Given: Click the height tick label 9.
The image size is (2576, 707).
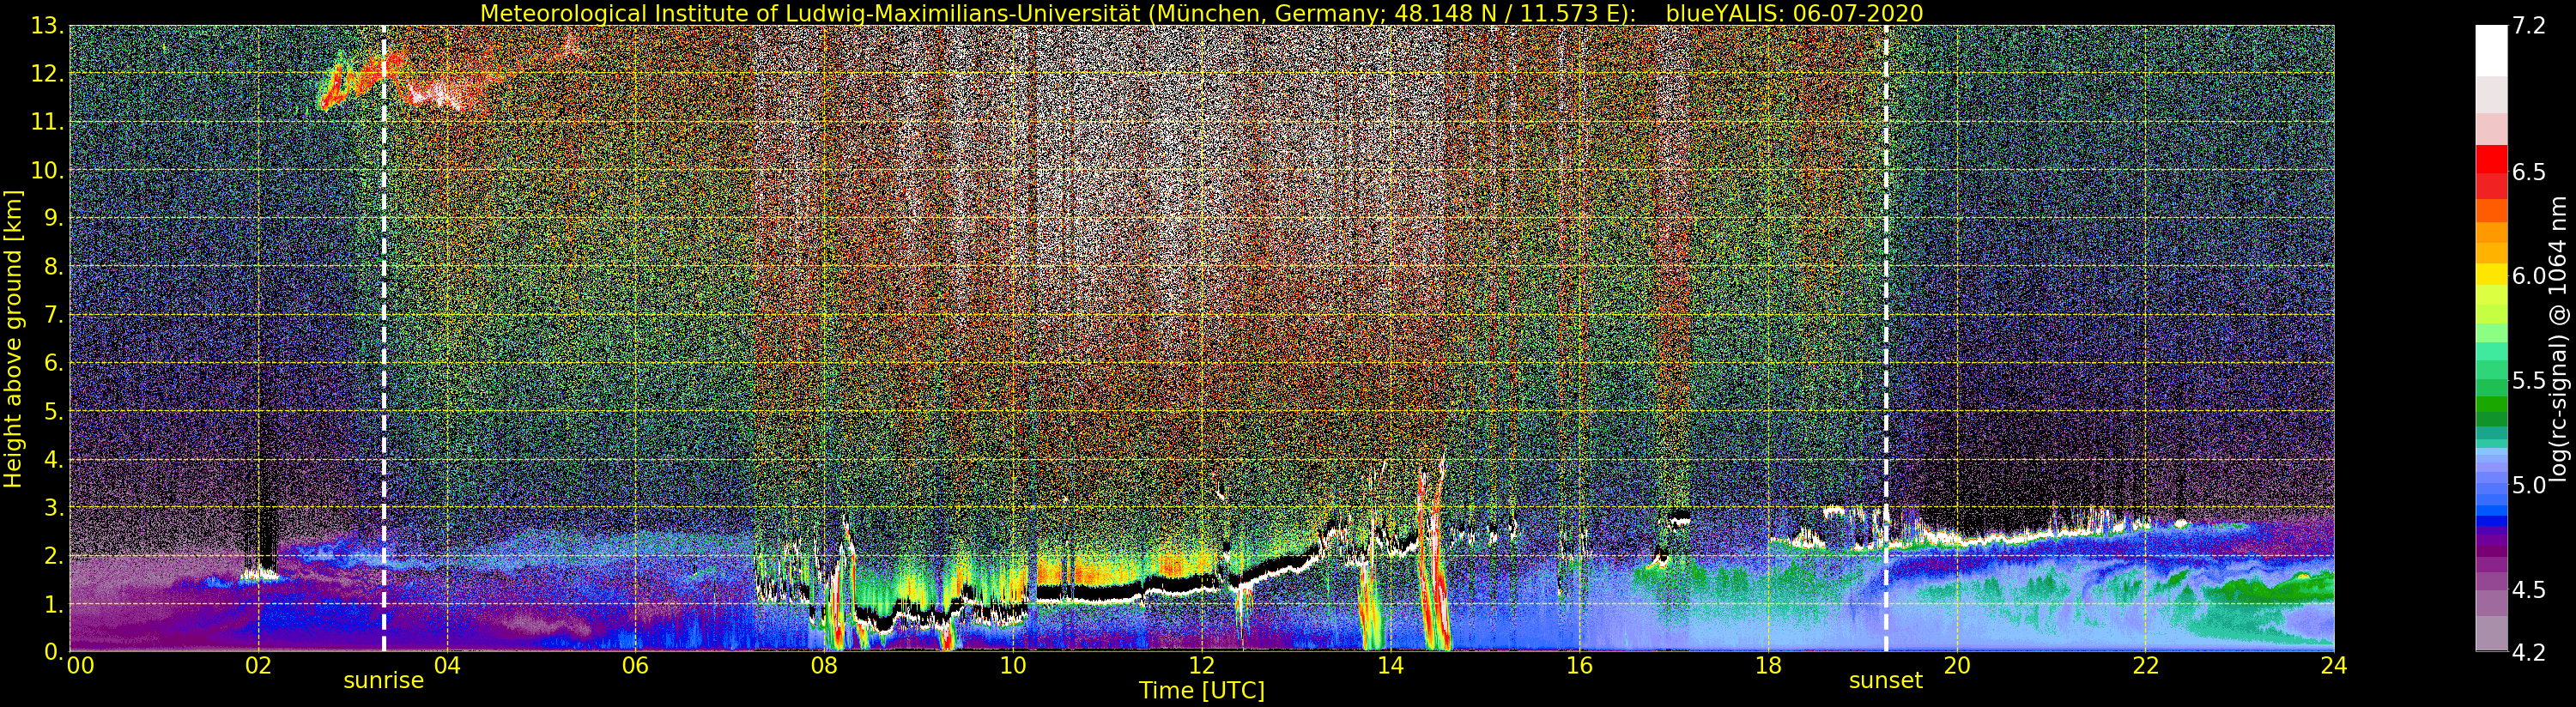Looking at the screenshot, I should (54, 218).
